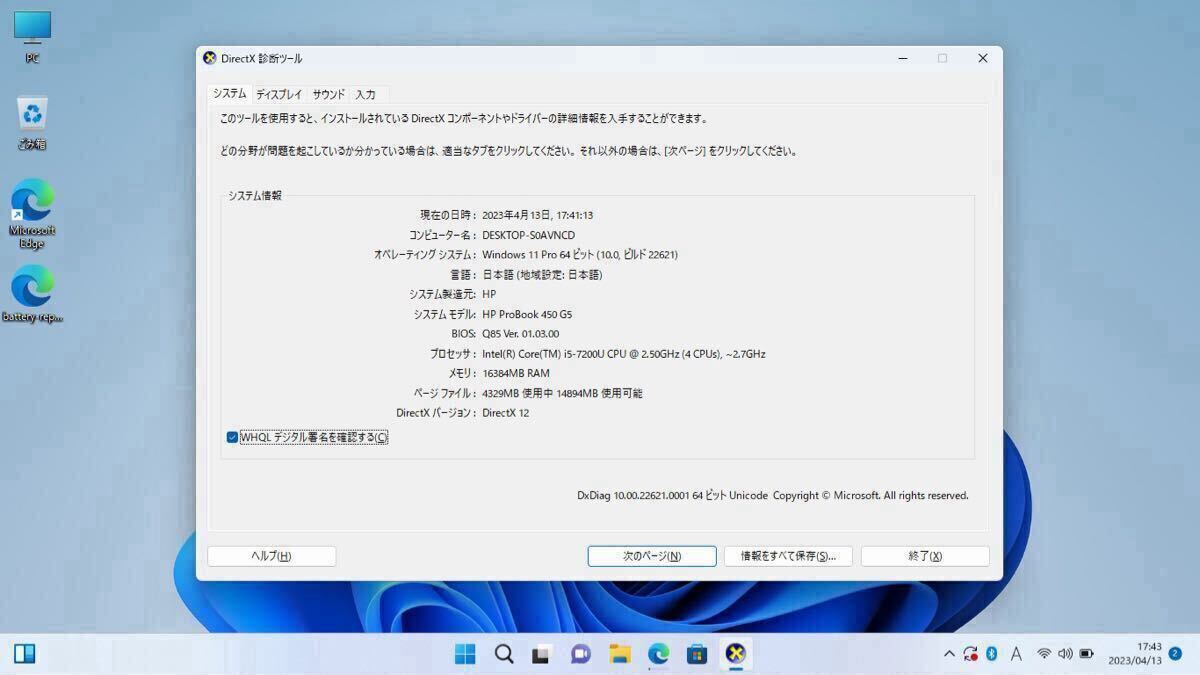Minimize the DirectX 診断ツール window
This screenshot has height=675, width=1200.
903,58
